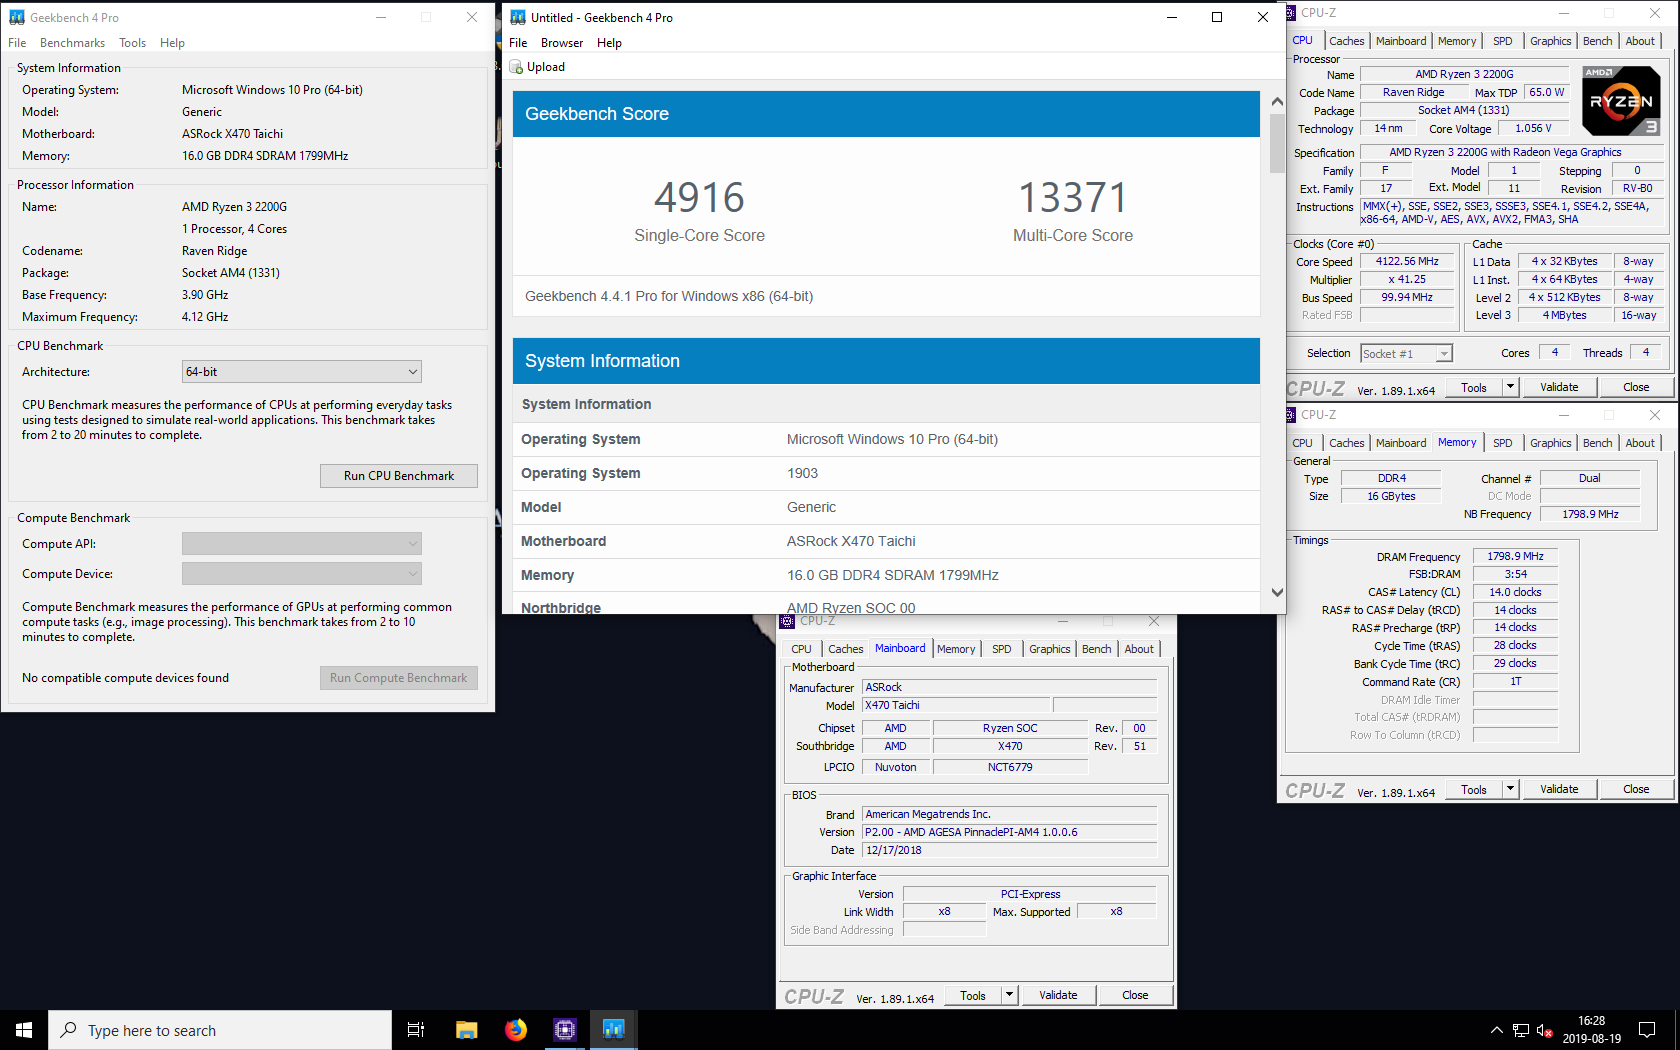1680x1050 pixels.
Task: Open File menu in Geekbench 4 Pro window
Action: coord(17,43)
